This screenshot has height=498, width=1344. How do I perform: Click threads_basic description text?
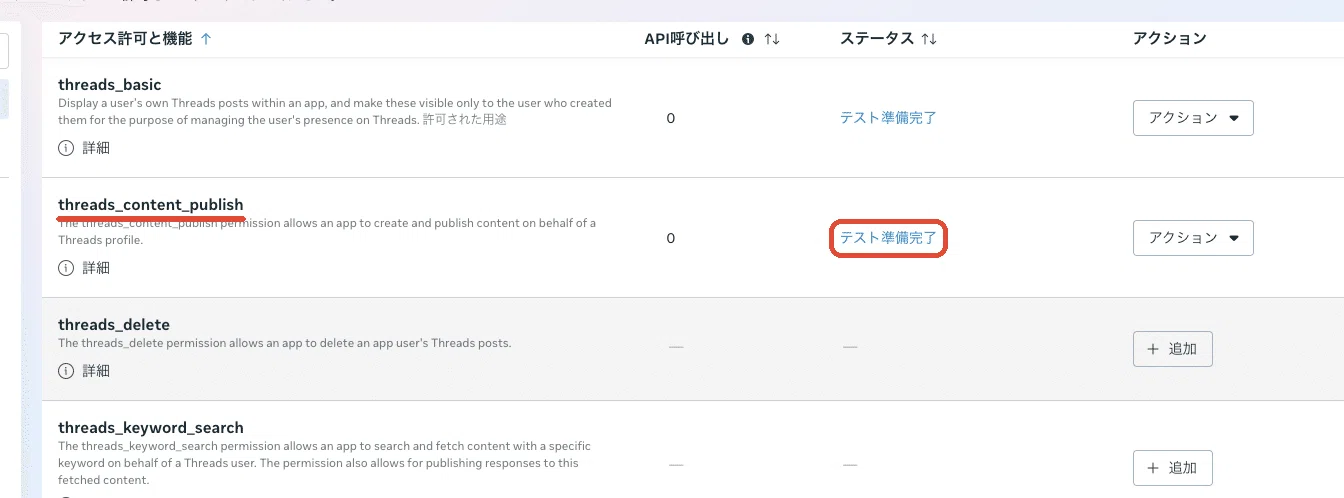click(x=335, y=111)
